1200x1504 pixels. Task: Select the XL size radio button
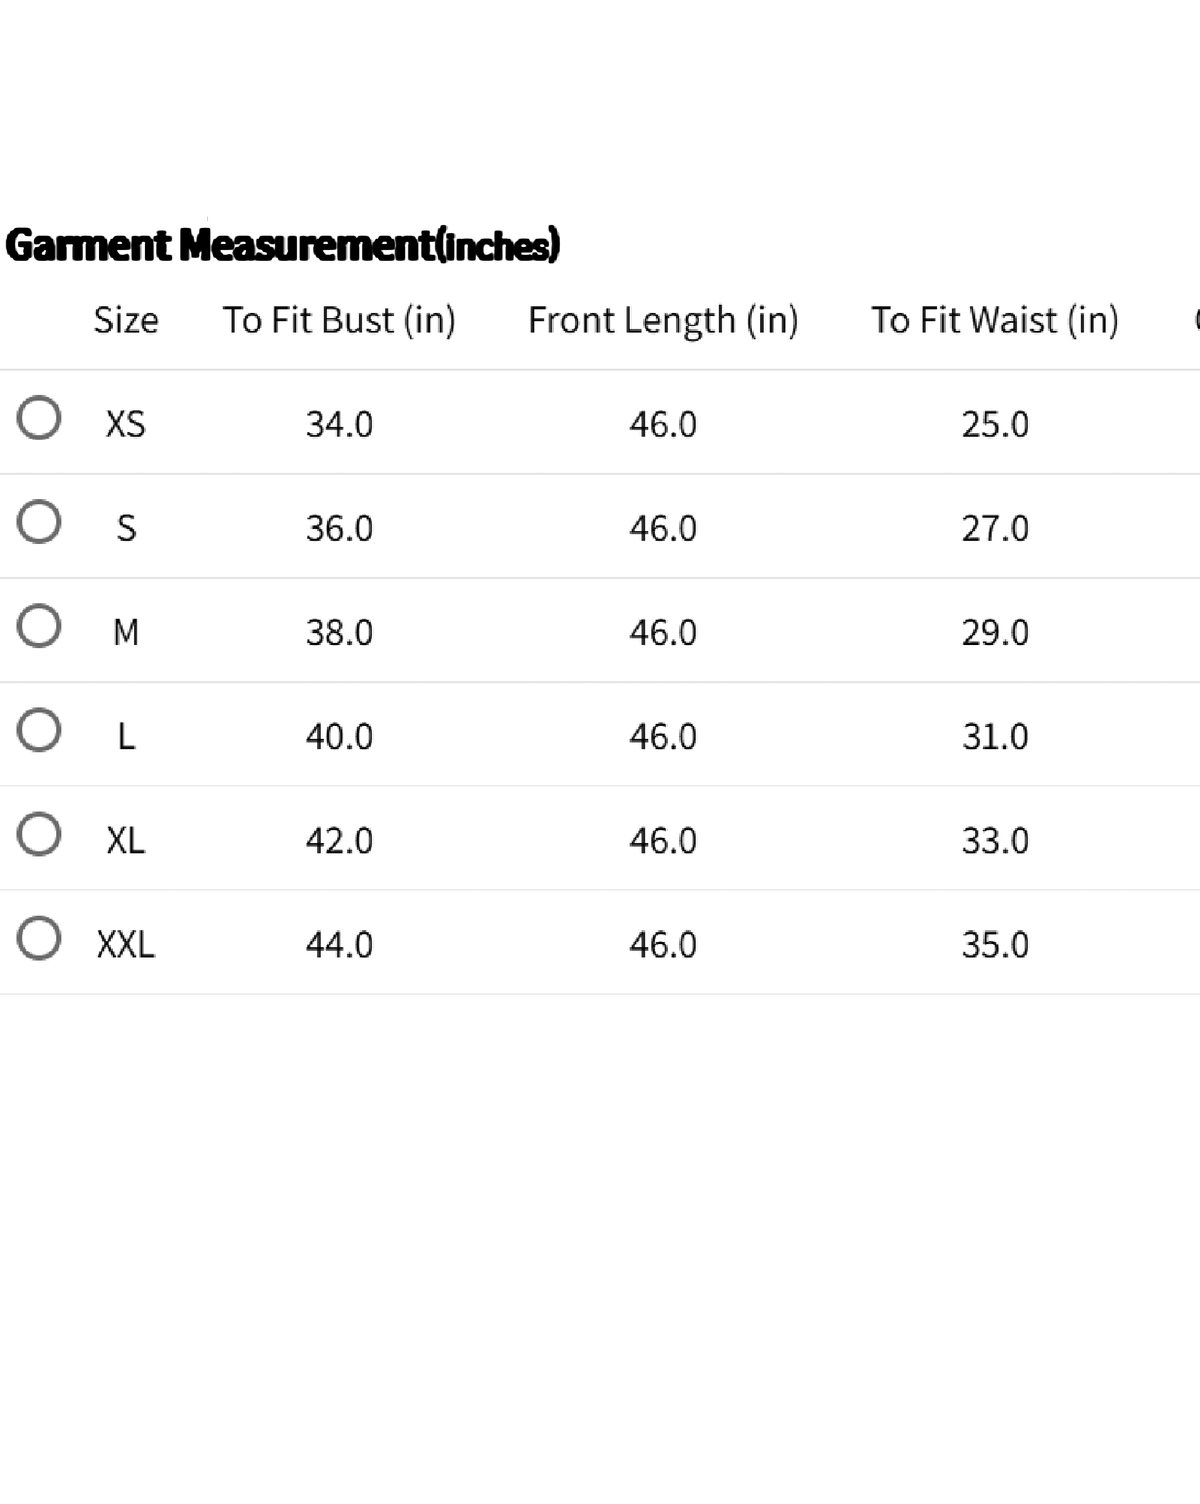[39, 834]
